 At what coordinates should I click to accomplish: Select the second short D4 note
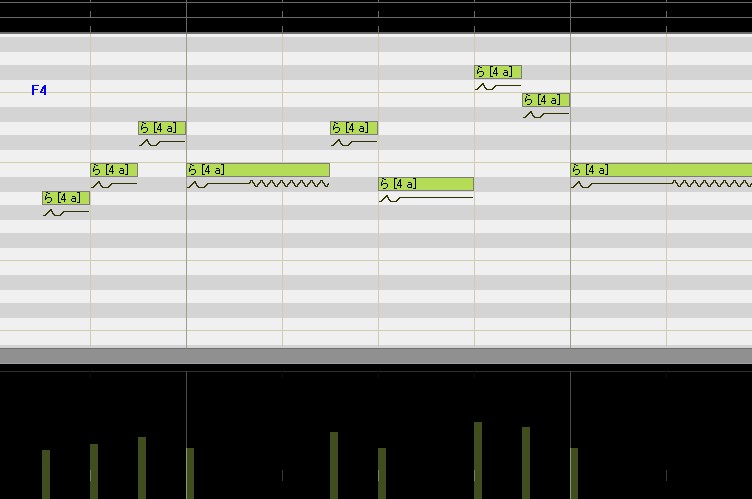pyautogui.click(x=354, y=128)
